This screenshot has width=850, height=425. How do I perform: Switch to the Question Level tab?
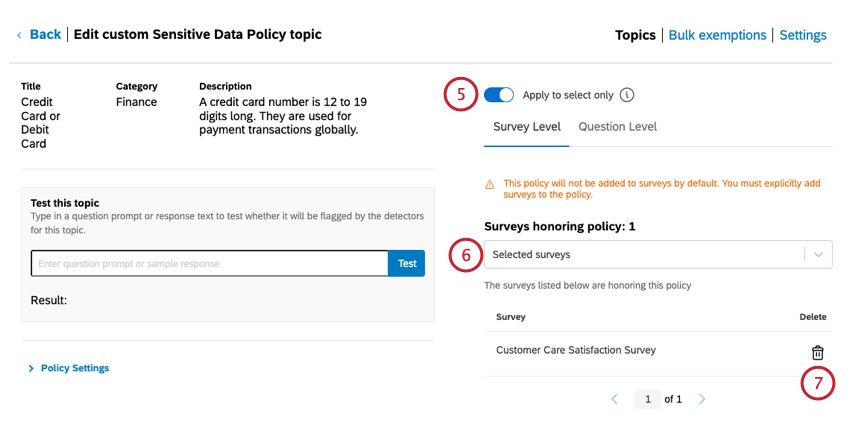pos(617,127)
